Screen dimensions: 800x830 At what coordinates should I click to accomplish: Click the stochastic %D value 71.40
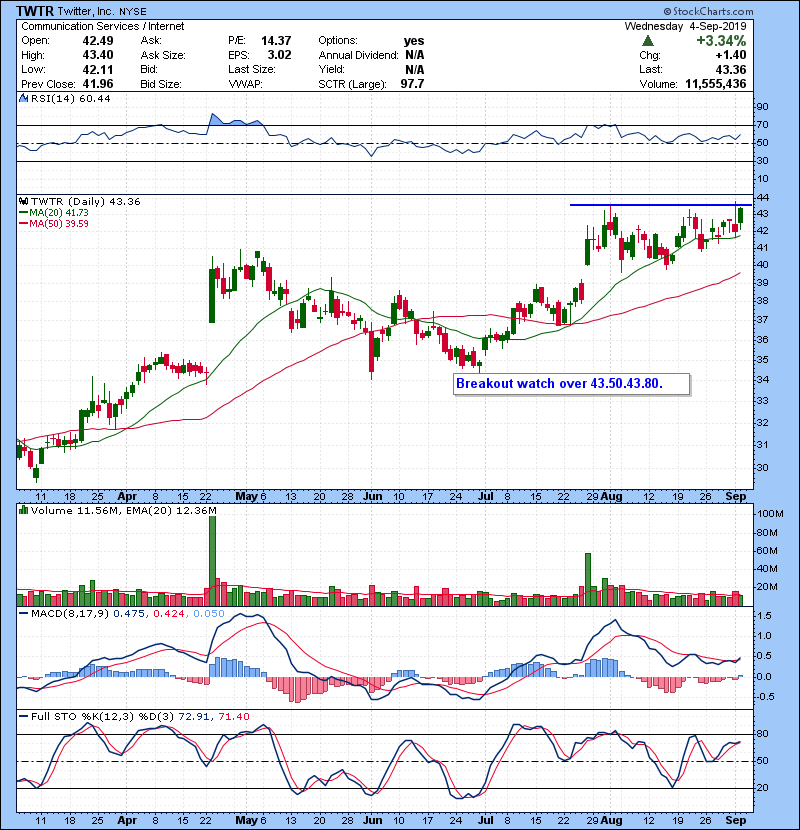(x=233, y=717)
